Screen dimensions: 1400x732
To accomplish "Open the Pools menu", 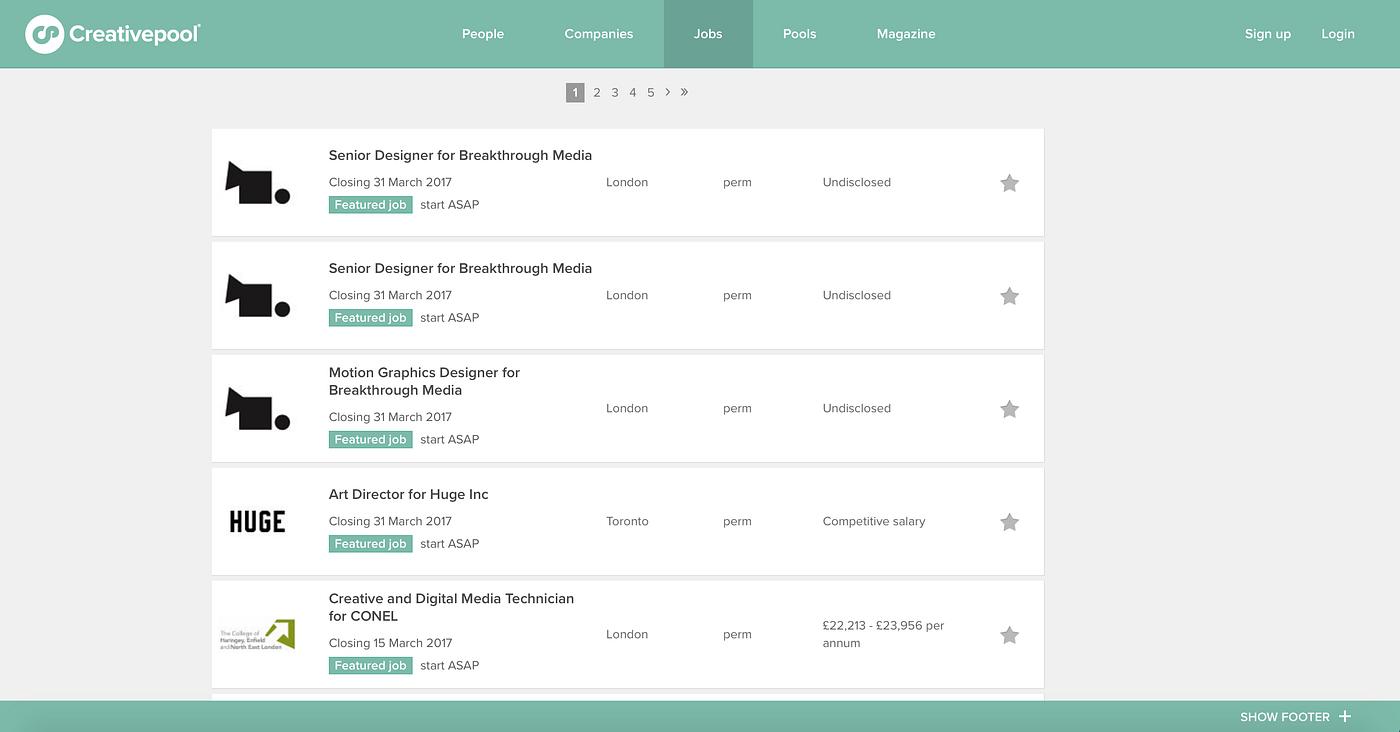I will click(799, 34).
